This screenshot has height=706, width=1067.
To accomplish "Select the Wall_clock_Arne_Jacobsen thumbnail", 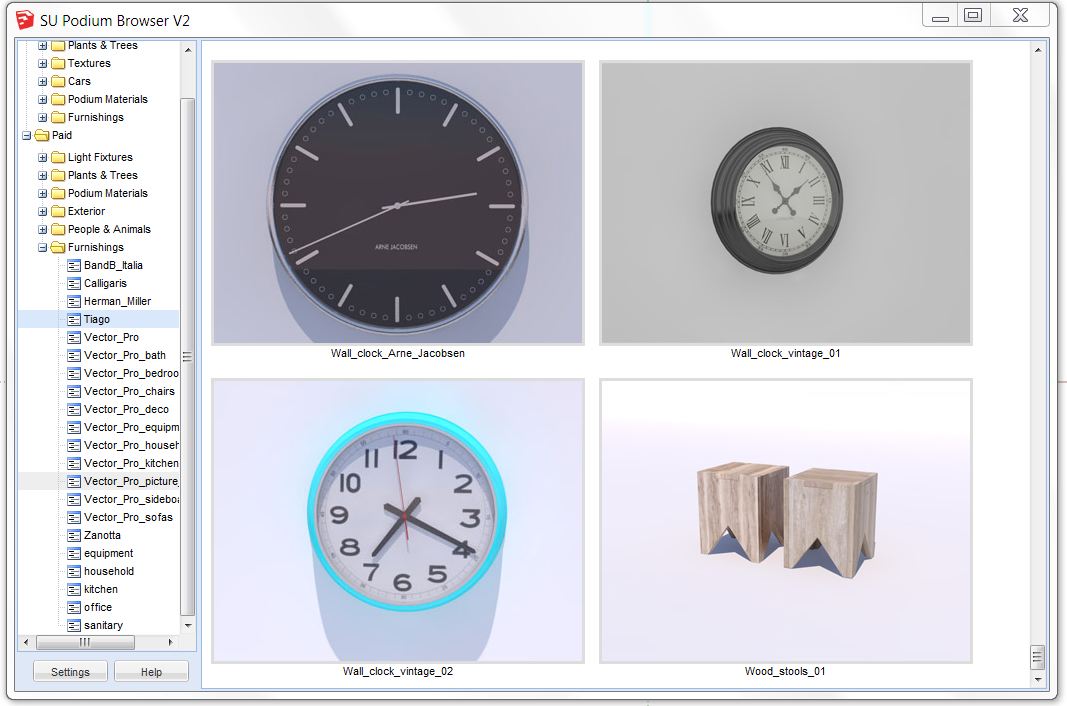I will point(397,203).
